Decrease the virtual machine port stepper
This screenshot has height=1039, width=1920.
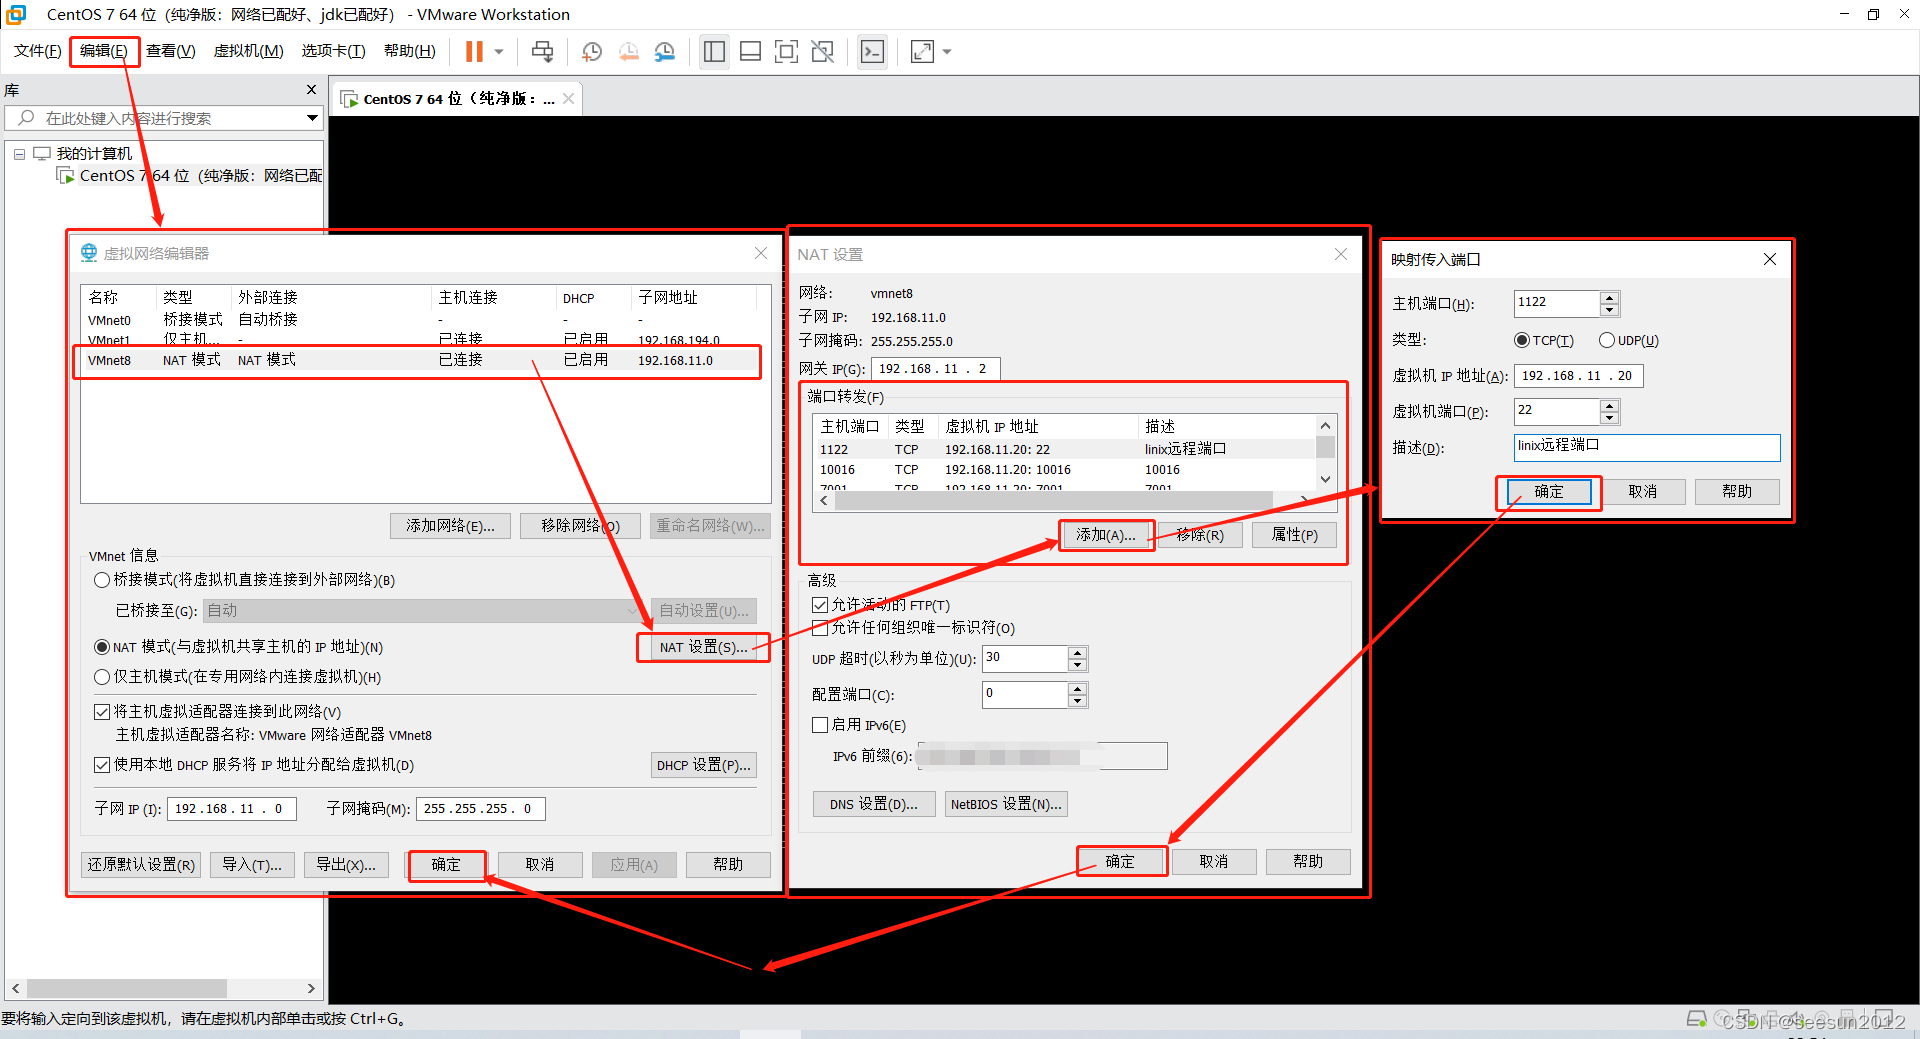(1609, 418)
